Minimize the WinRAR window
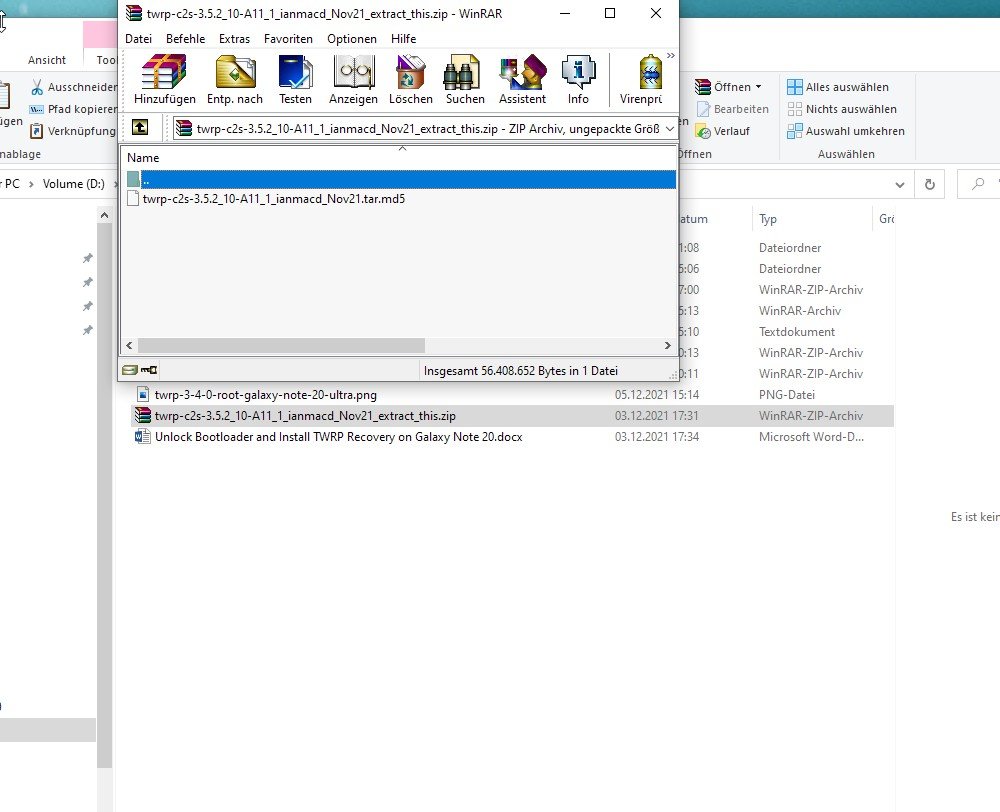 (564, 13)
